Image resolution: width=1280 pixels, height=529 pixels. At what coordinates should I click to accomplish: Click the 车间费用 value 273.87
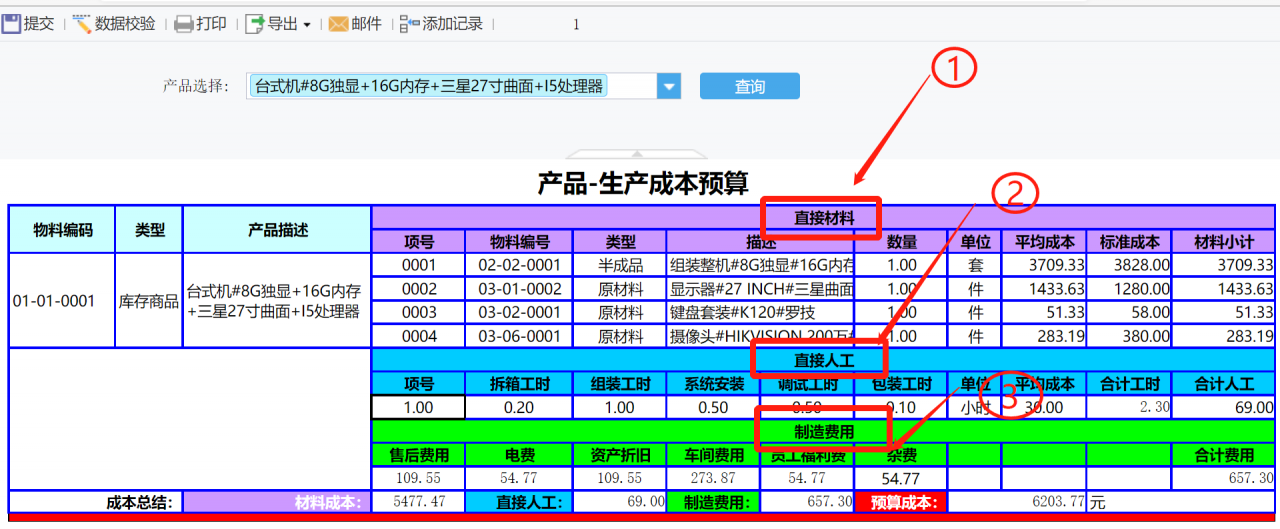(x=713, y=478)
